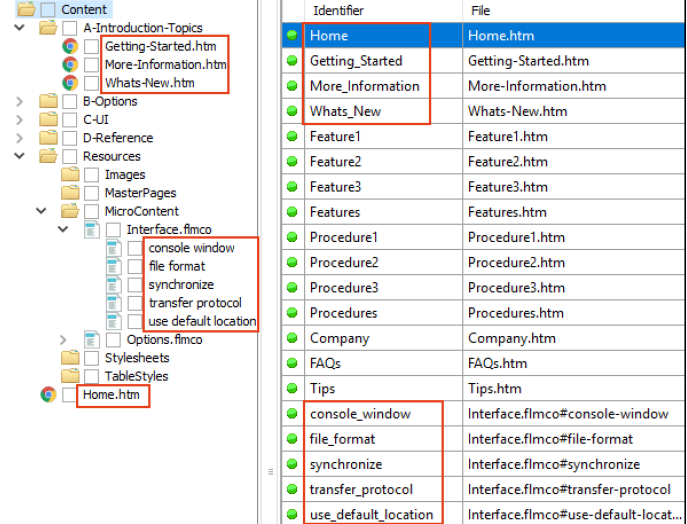Expand the Options.flmco node
Image resolution: width=687 pixels, height=524 pixels.
pyautogui.click(x=65, y=340)
